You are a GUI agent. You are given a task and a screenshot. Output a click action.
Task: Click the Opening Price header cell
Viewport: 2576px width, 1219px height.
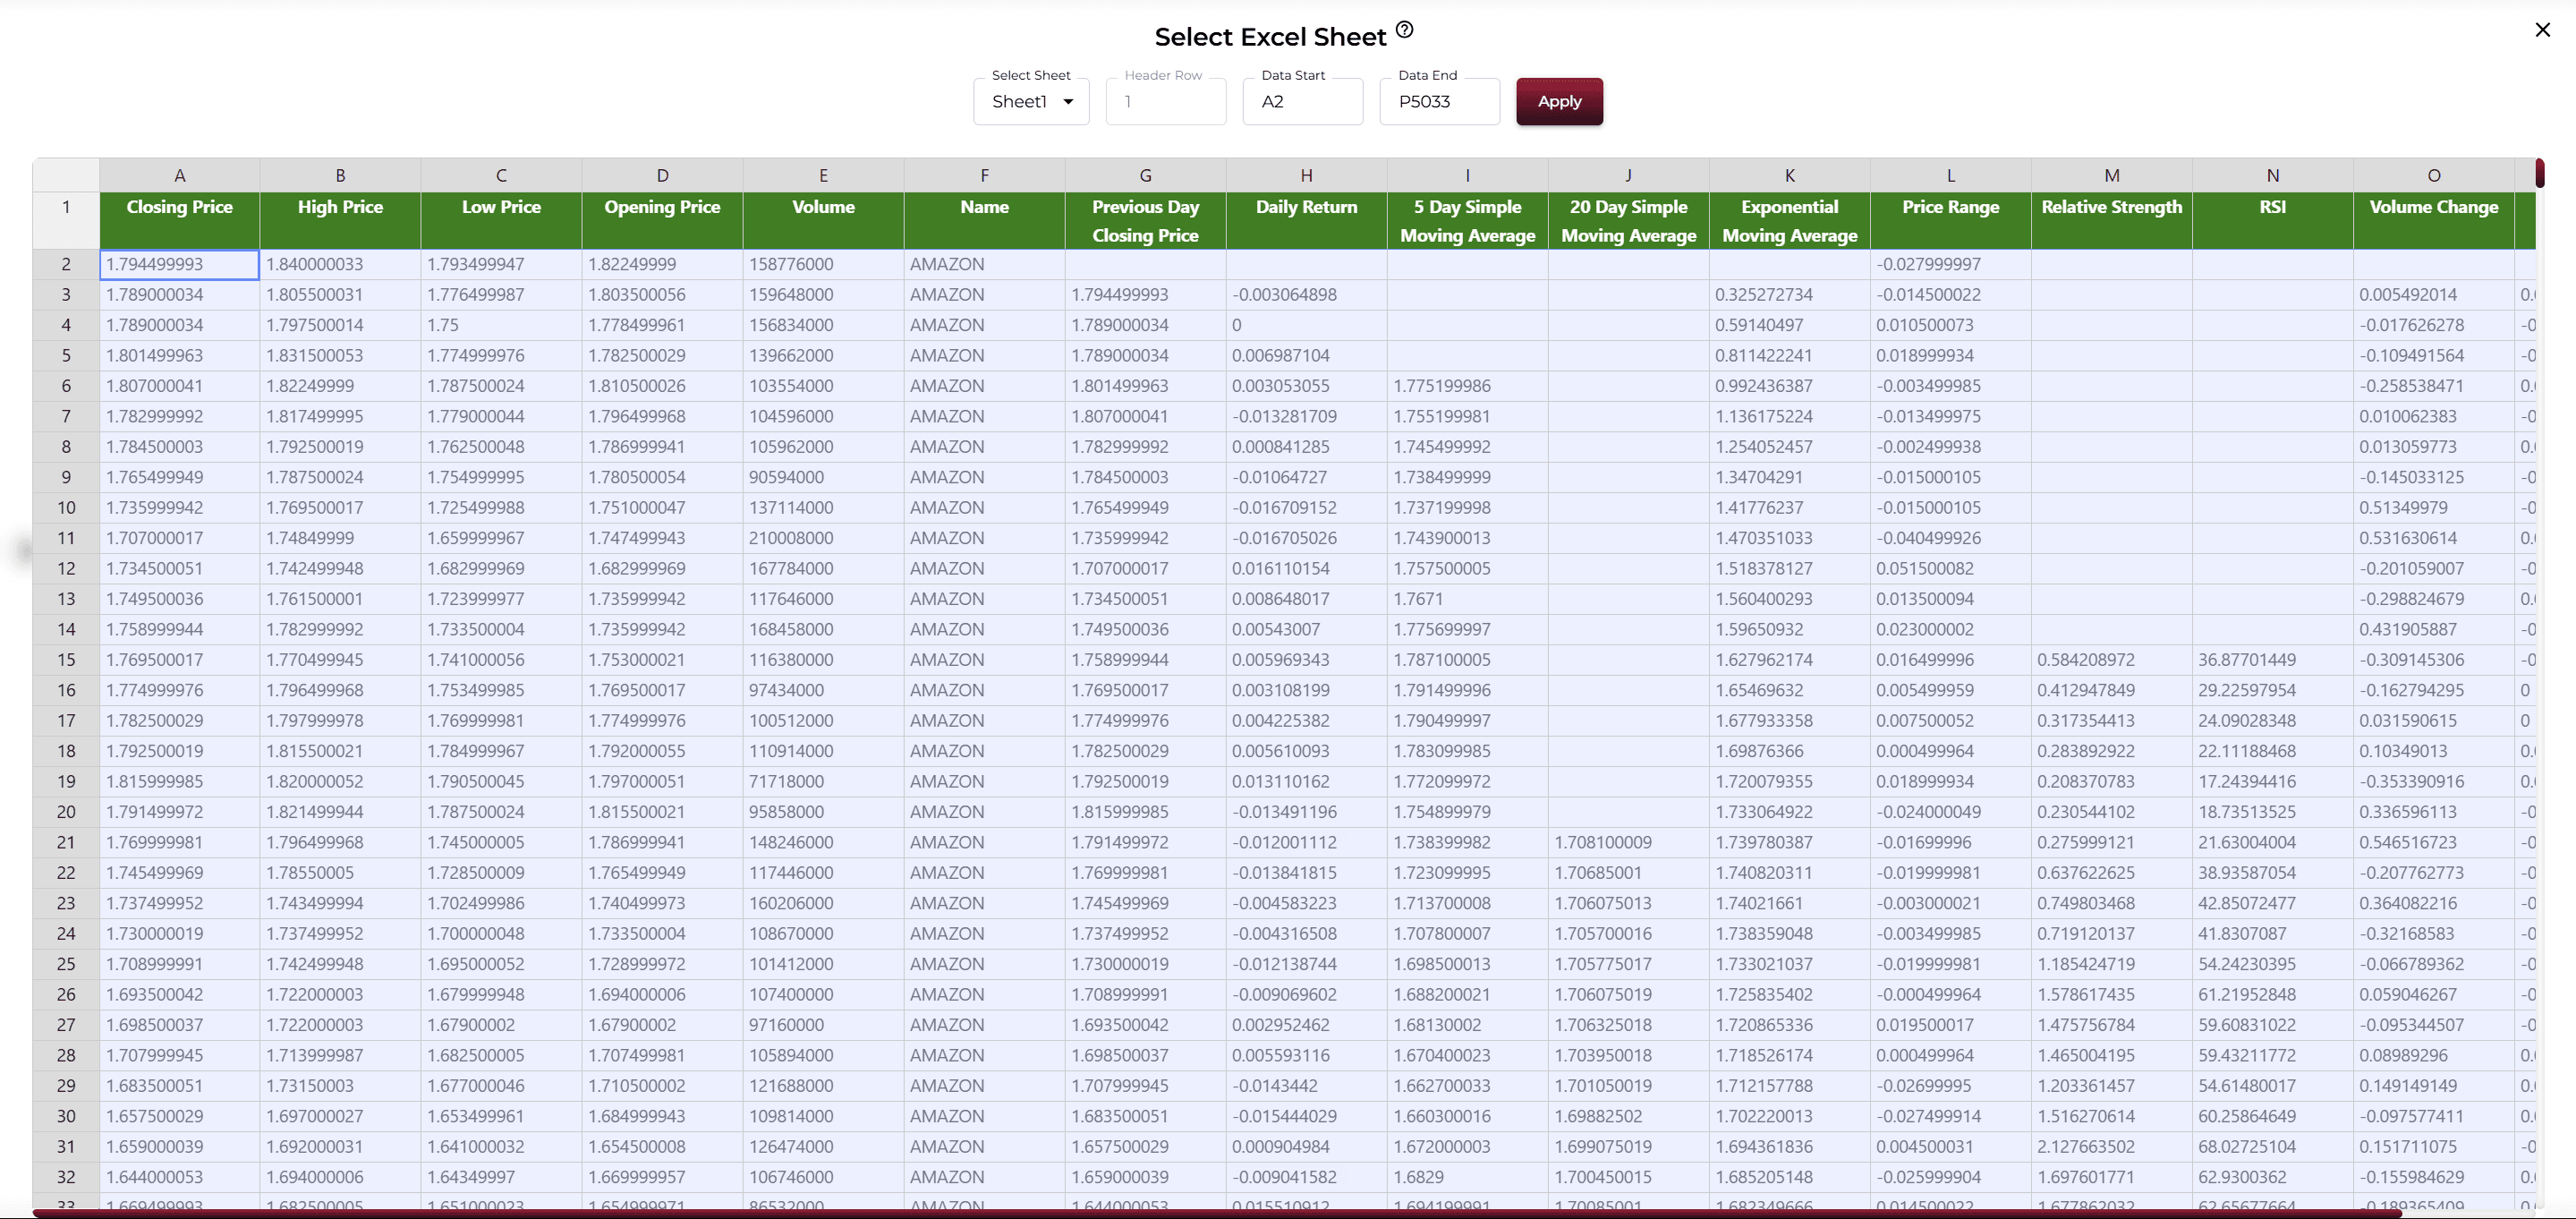click(x=663, y=220)
